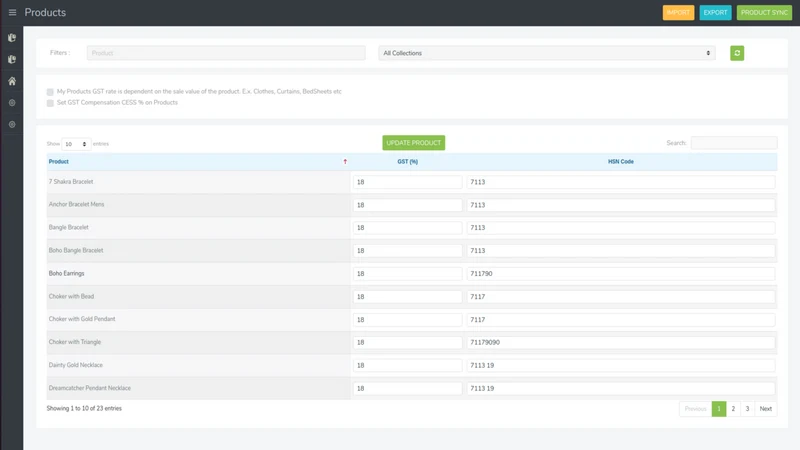Edit GST field for Boho Bangle Bracelet
This screenshot has width=800, height=450.
[x=407, y=251]
